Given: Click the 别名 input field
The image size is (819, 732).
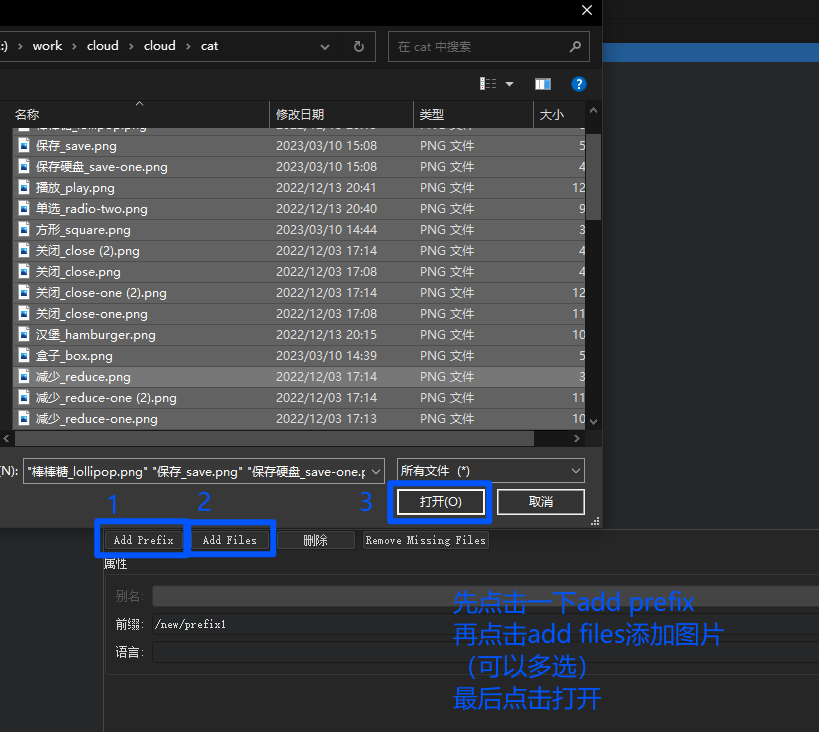Looking at the screenshot, I should point(486,596).
